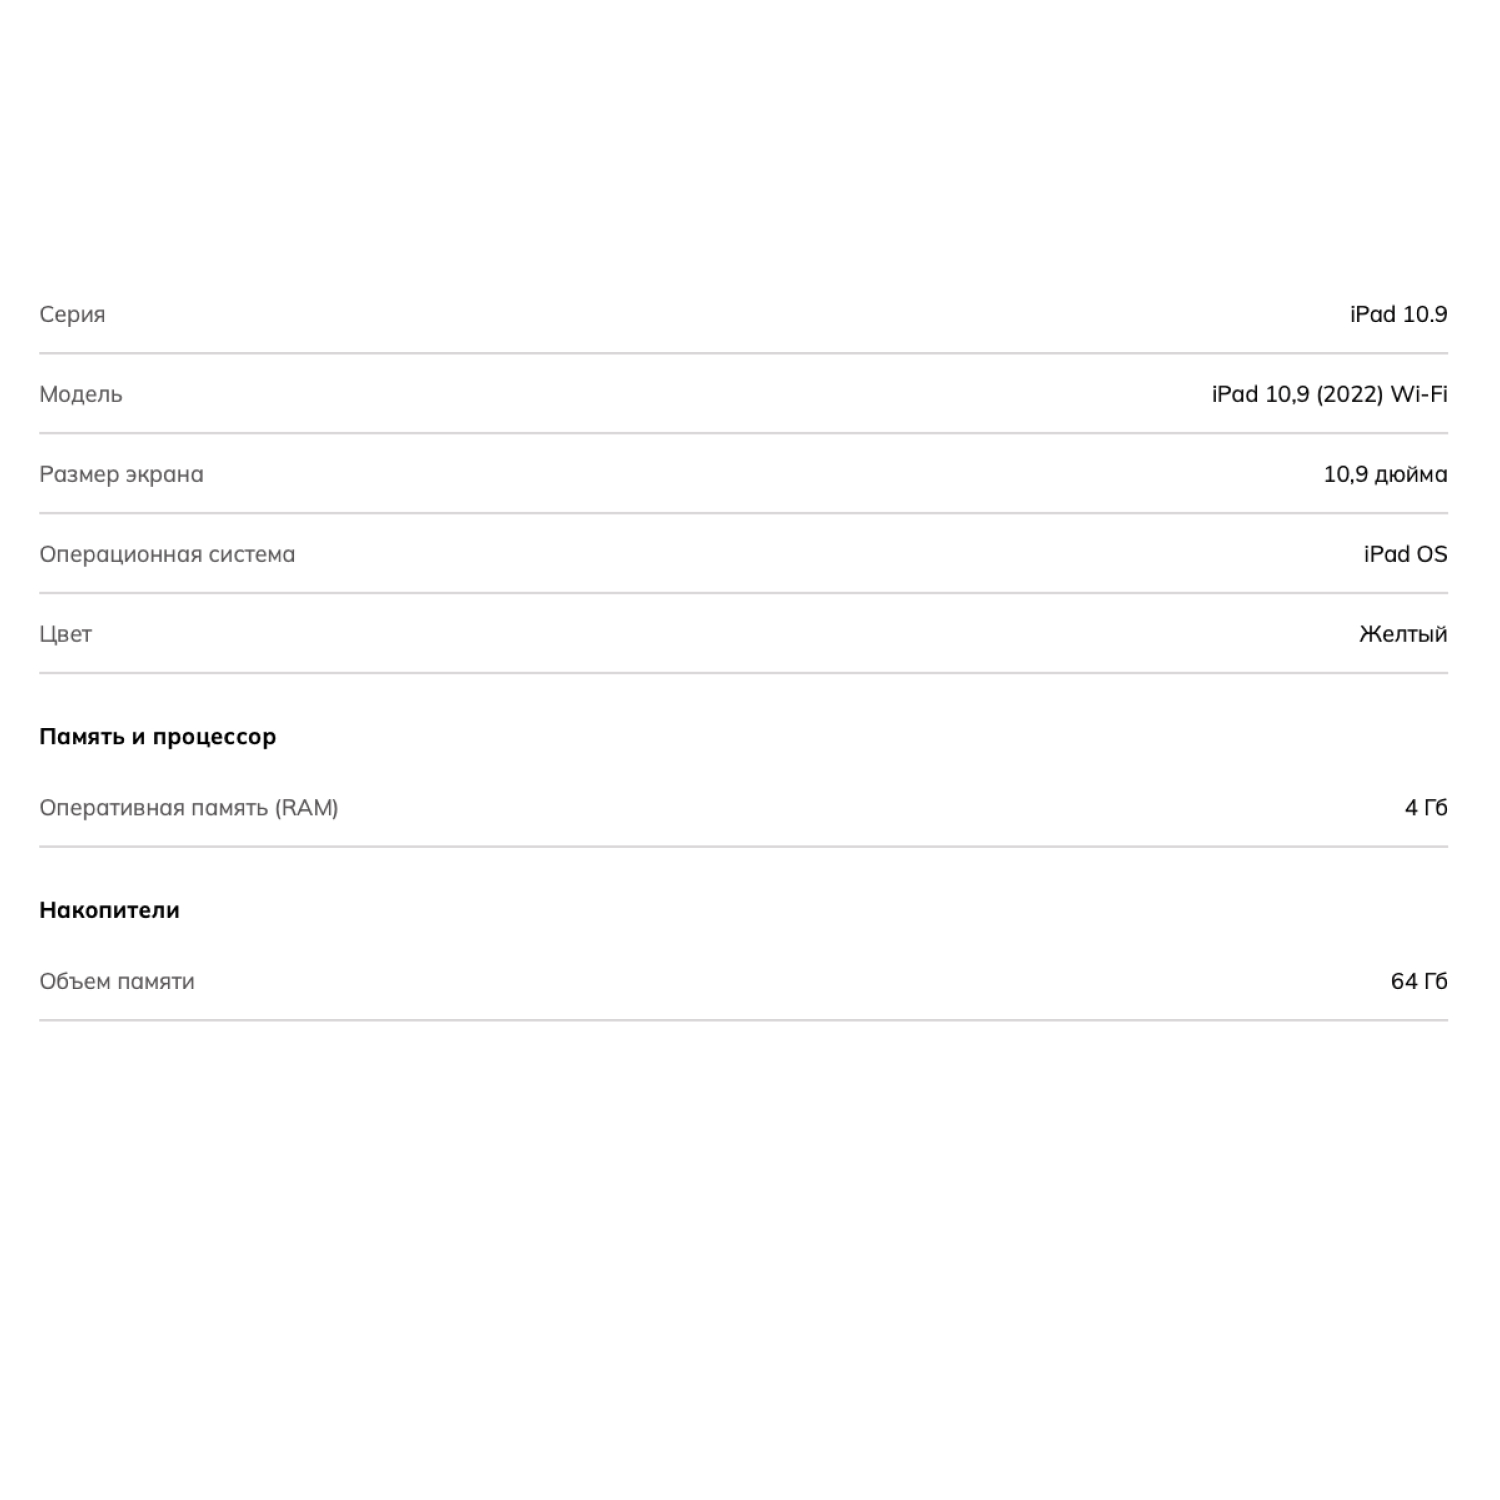Click the "Модель" row label

(x=81, y=394)
